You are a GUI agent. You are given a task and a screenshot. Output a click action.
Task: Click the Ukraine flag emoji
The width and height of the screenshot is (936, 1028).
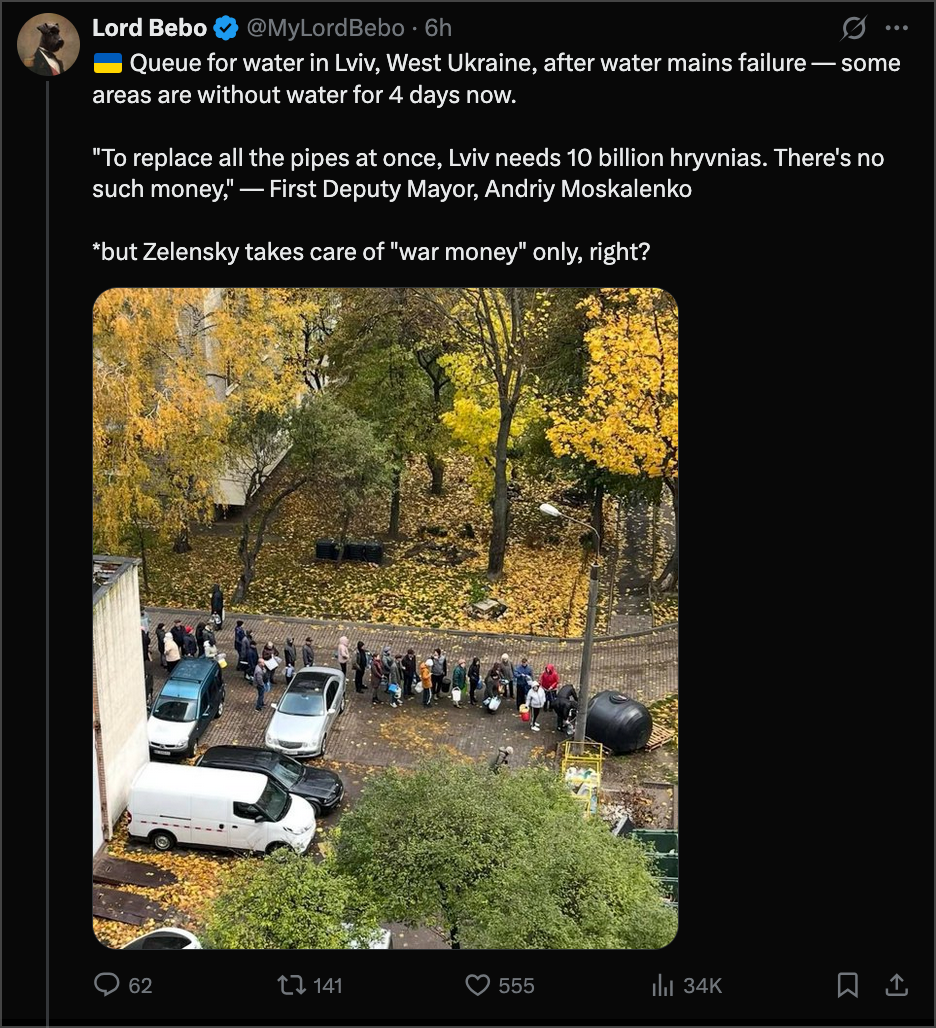(108, 63)
